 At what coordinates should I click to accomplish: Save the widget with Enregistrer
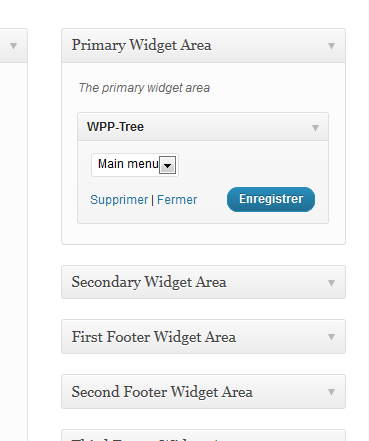click(271, 199)
